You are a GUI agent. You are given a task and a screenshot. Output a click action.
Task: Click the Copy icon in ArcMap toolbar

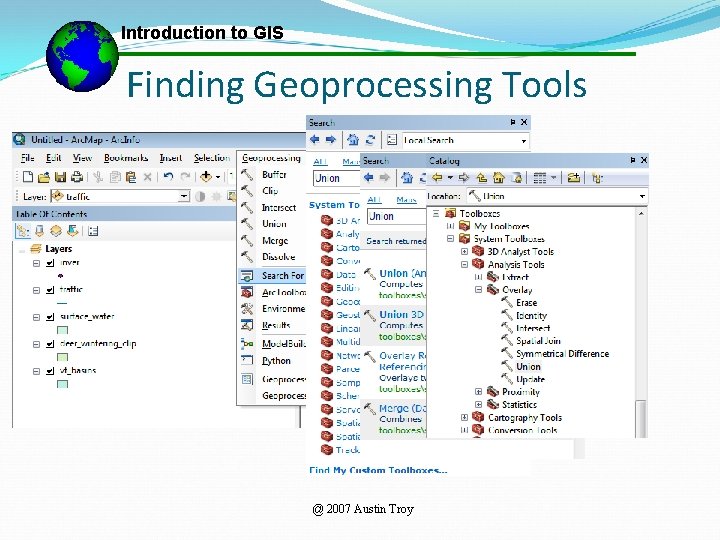pyautogui.click(x=115, y=177)
